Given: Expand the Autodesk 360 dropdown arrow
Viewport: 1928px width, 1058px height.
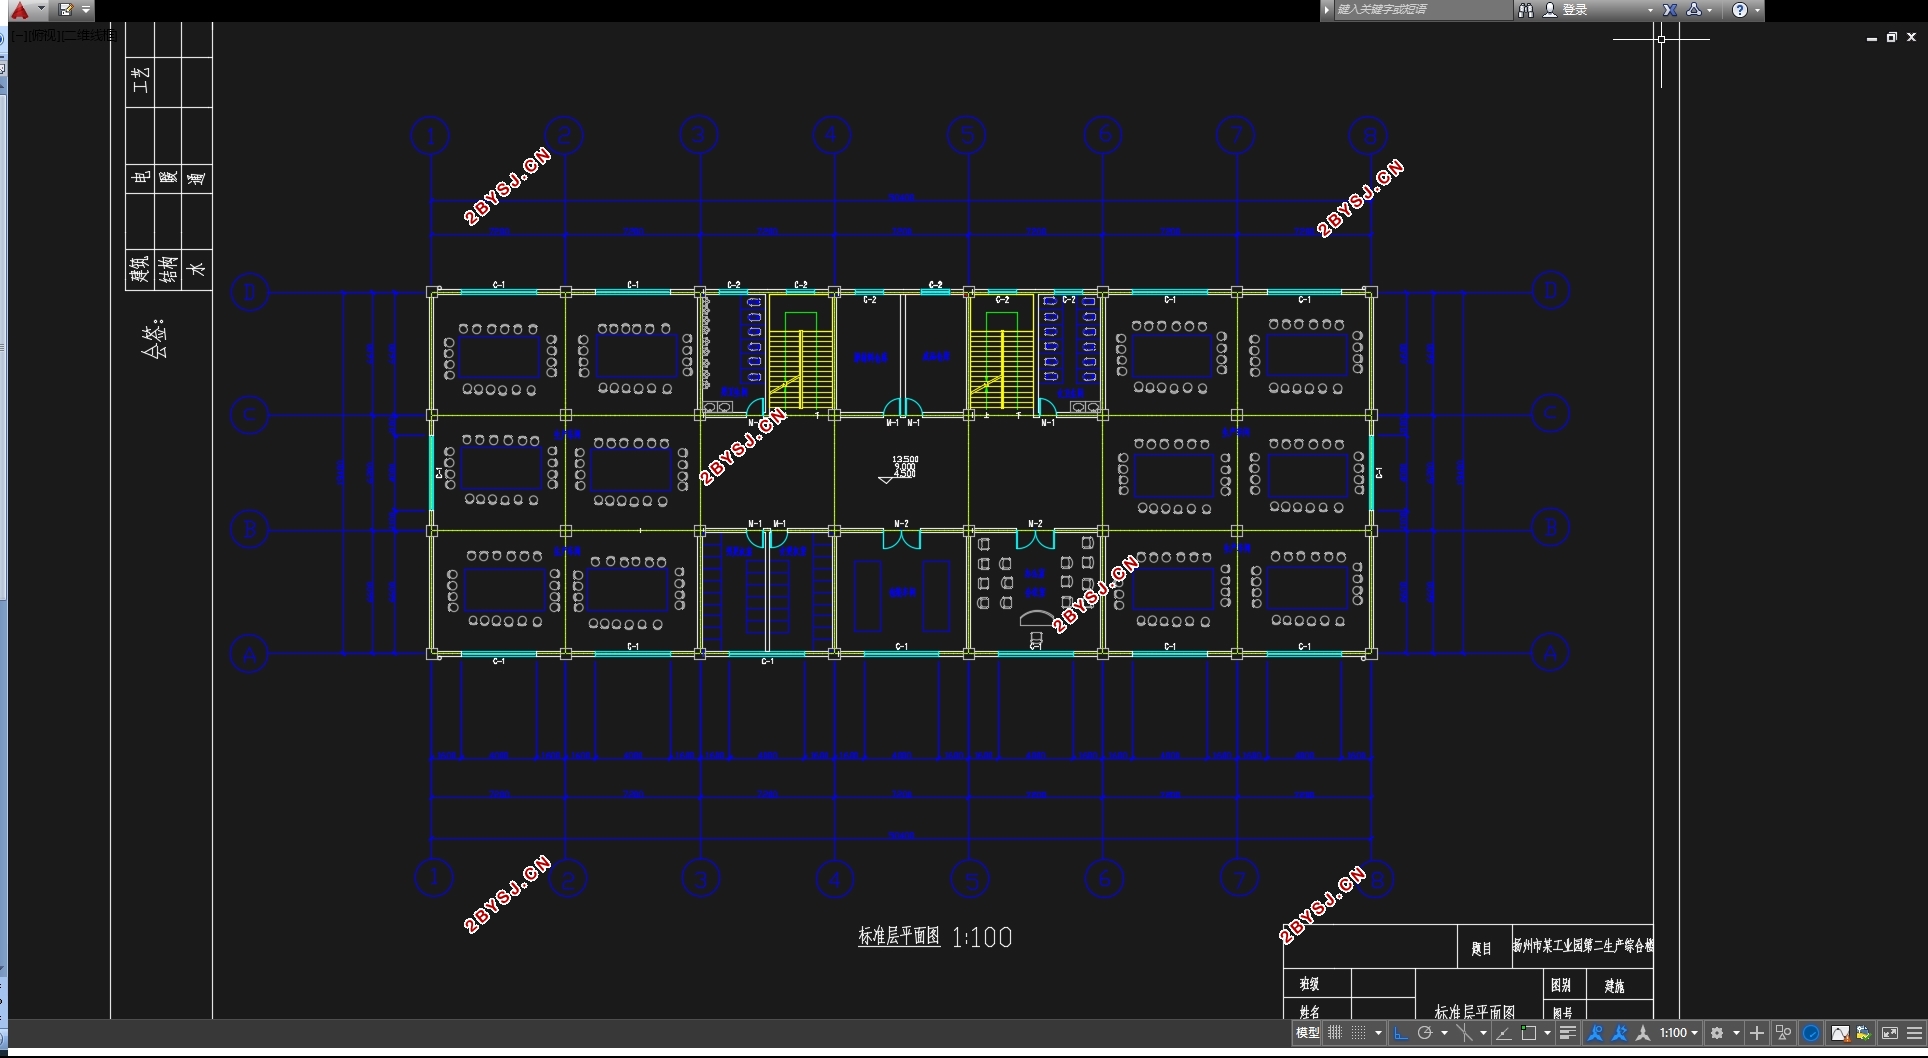Looking at the screenshot, I should pos(1710,10).
